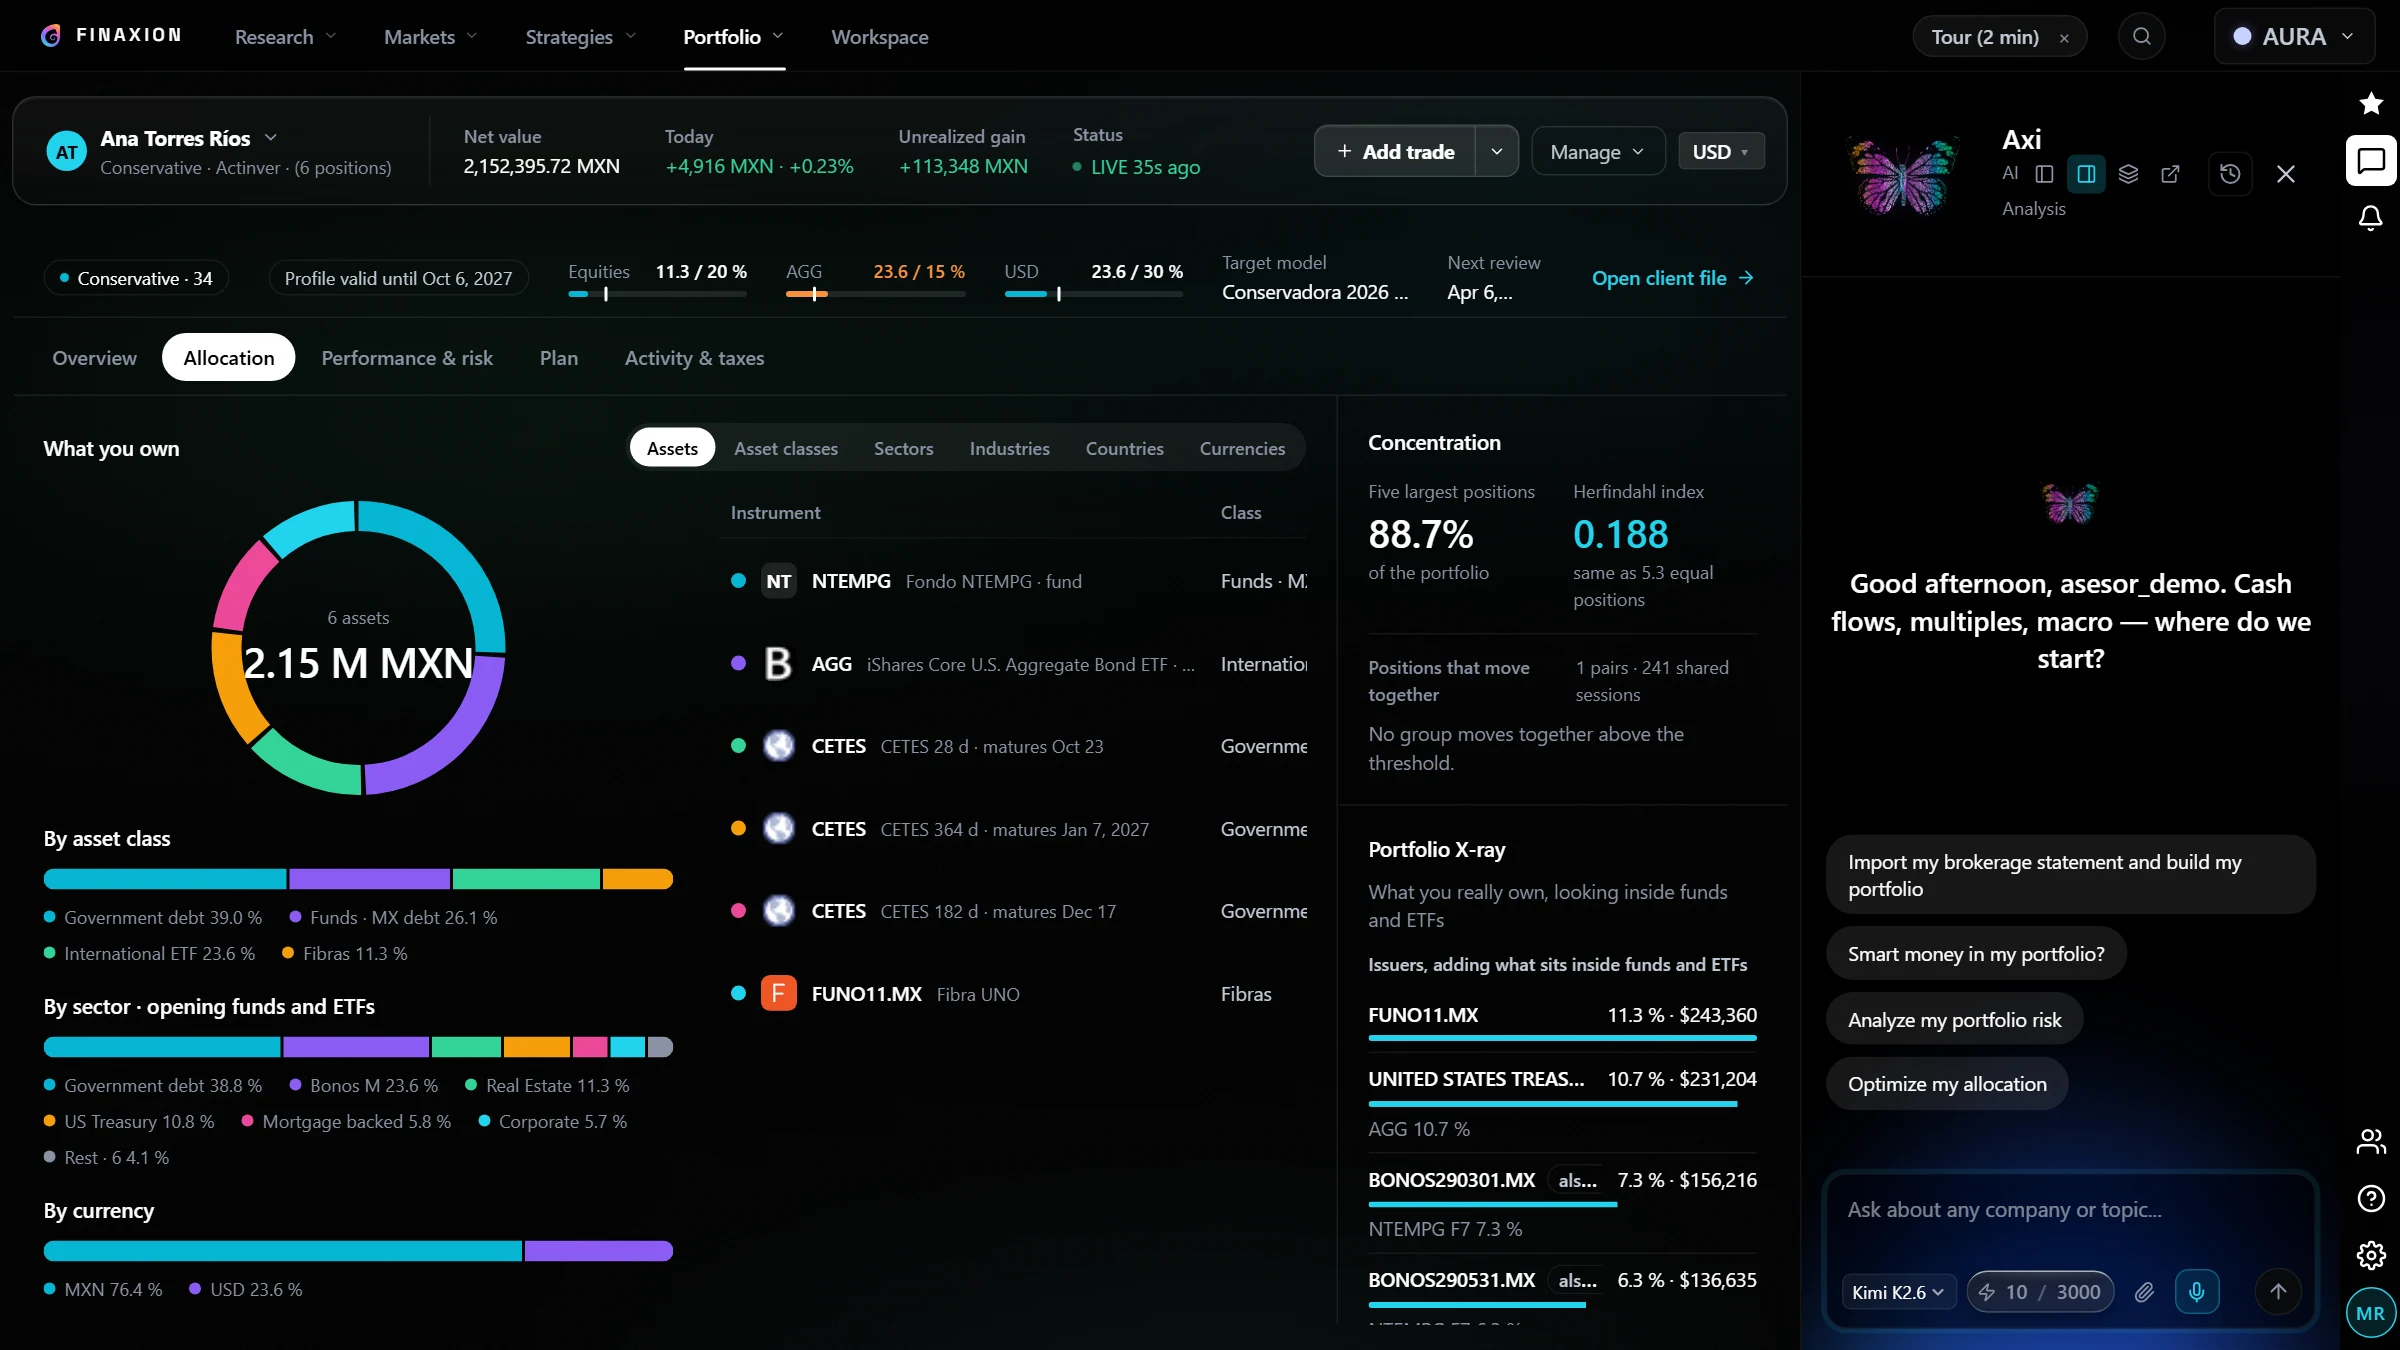Switch to the Overview tab
This screenshot has width=2400, height=1350.
[95, 357]
